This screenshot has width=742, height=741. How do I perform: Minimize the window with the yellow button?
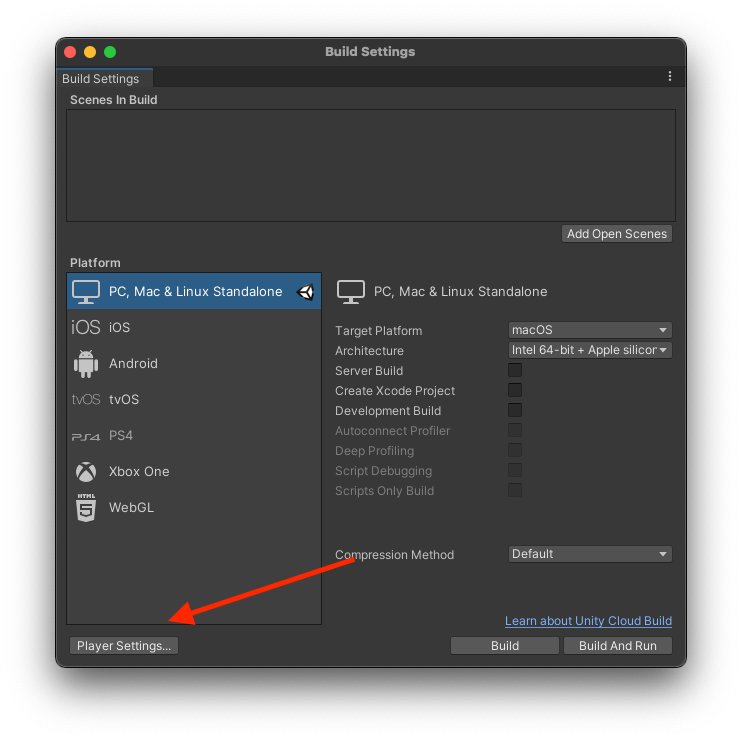90,52
